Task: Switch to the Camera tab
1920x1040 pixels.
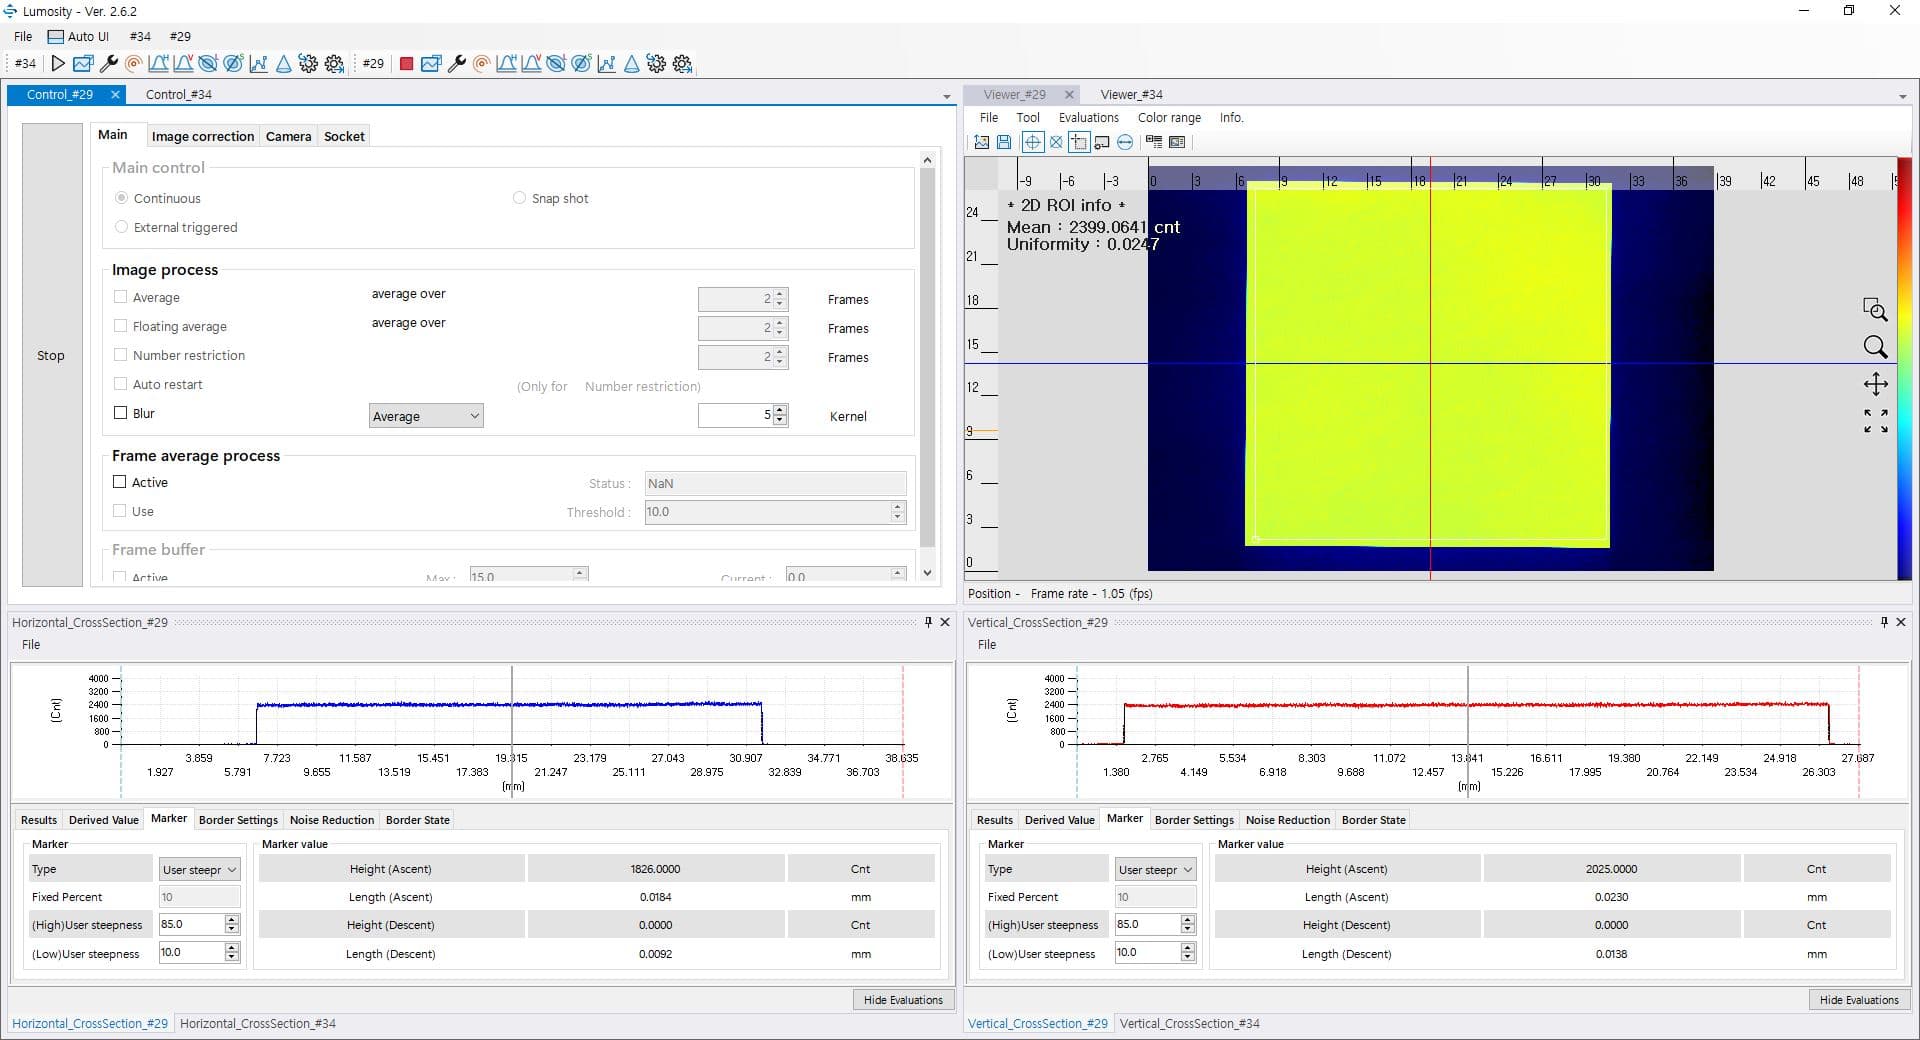Action: (x=289, y=136)
